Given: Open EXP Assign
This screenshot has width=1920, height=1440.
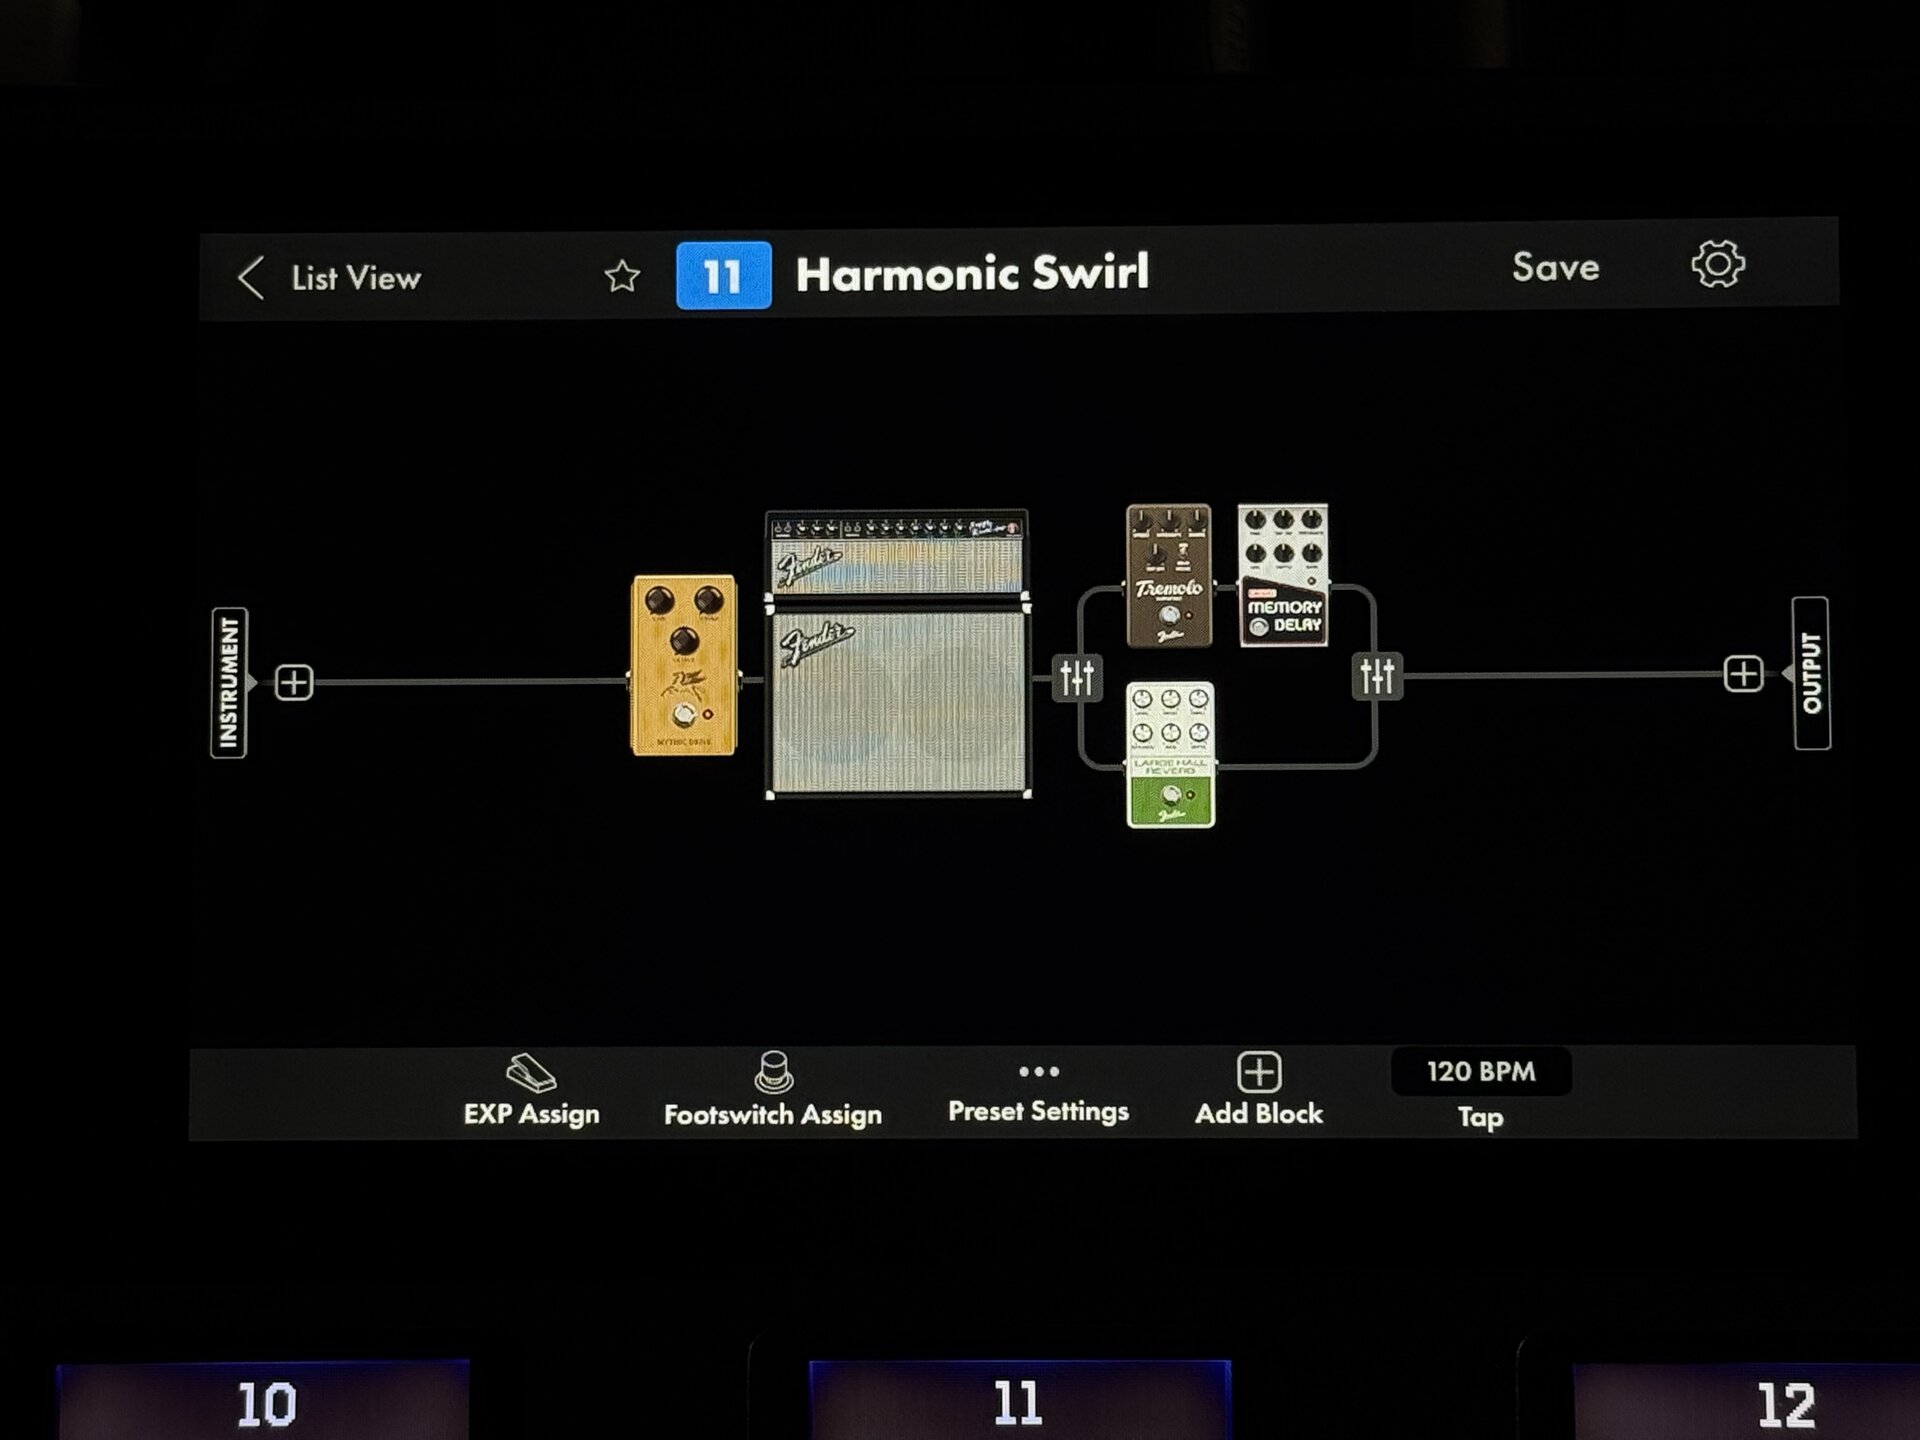Looking at the screenshot, I should coord(531,1091).
